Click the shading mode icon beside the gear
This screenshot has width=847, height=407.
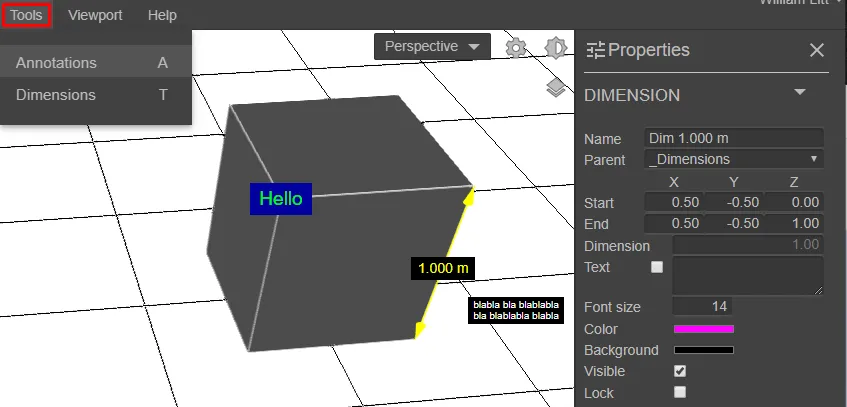pos(555,49)
